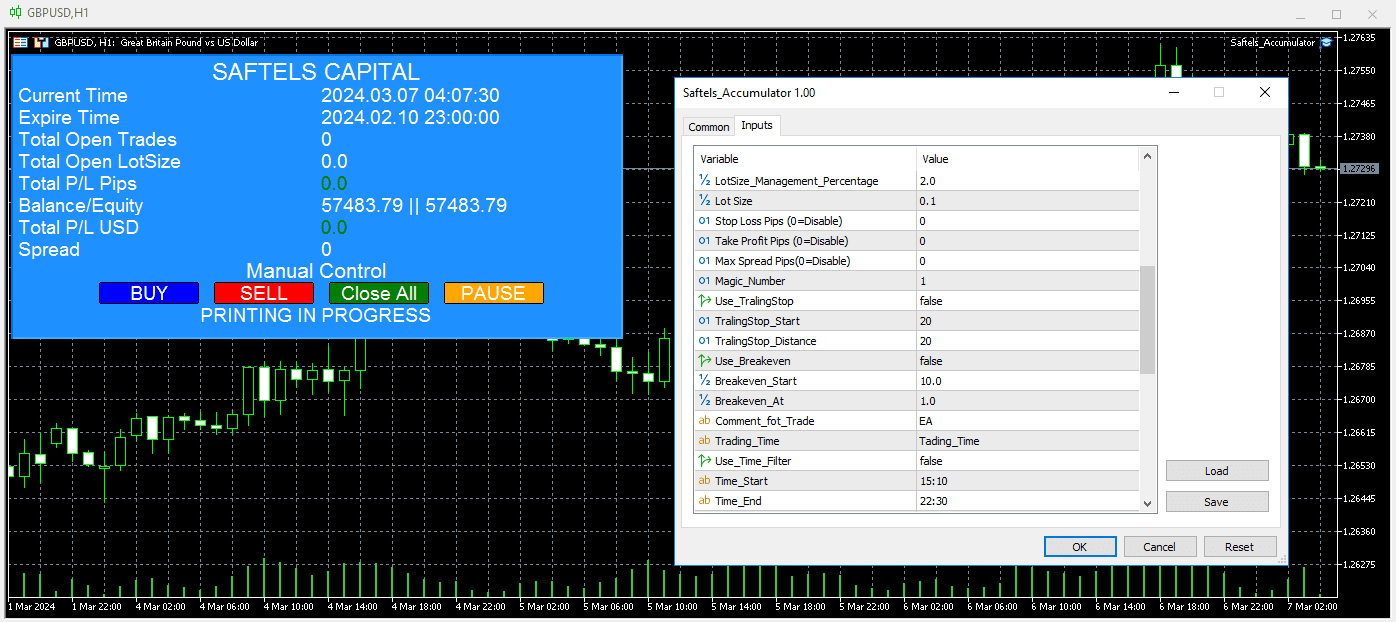Viewport: 1396px width, 622px height.
Task: Click the Saftels_Accumulator label on chart
Action: (1272, 43)
